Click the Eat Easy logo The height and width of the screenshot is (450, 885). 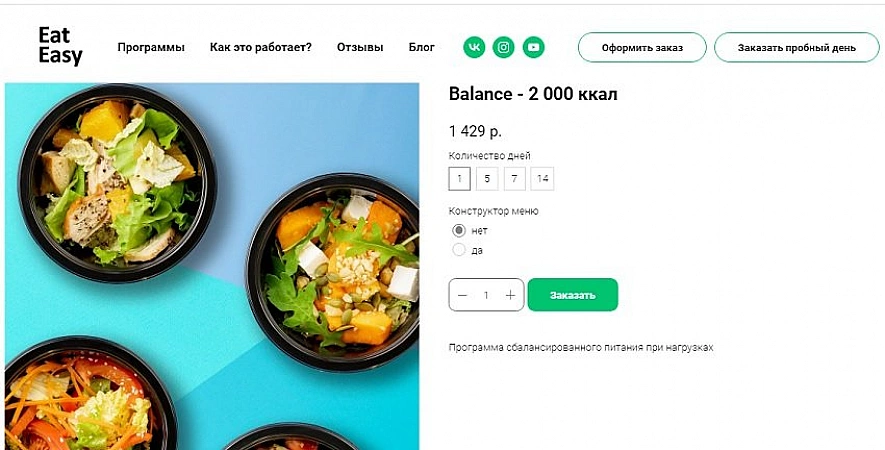click(x=60, y=46)
